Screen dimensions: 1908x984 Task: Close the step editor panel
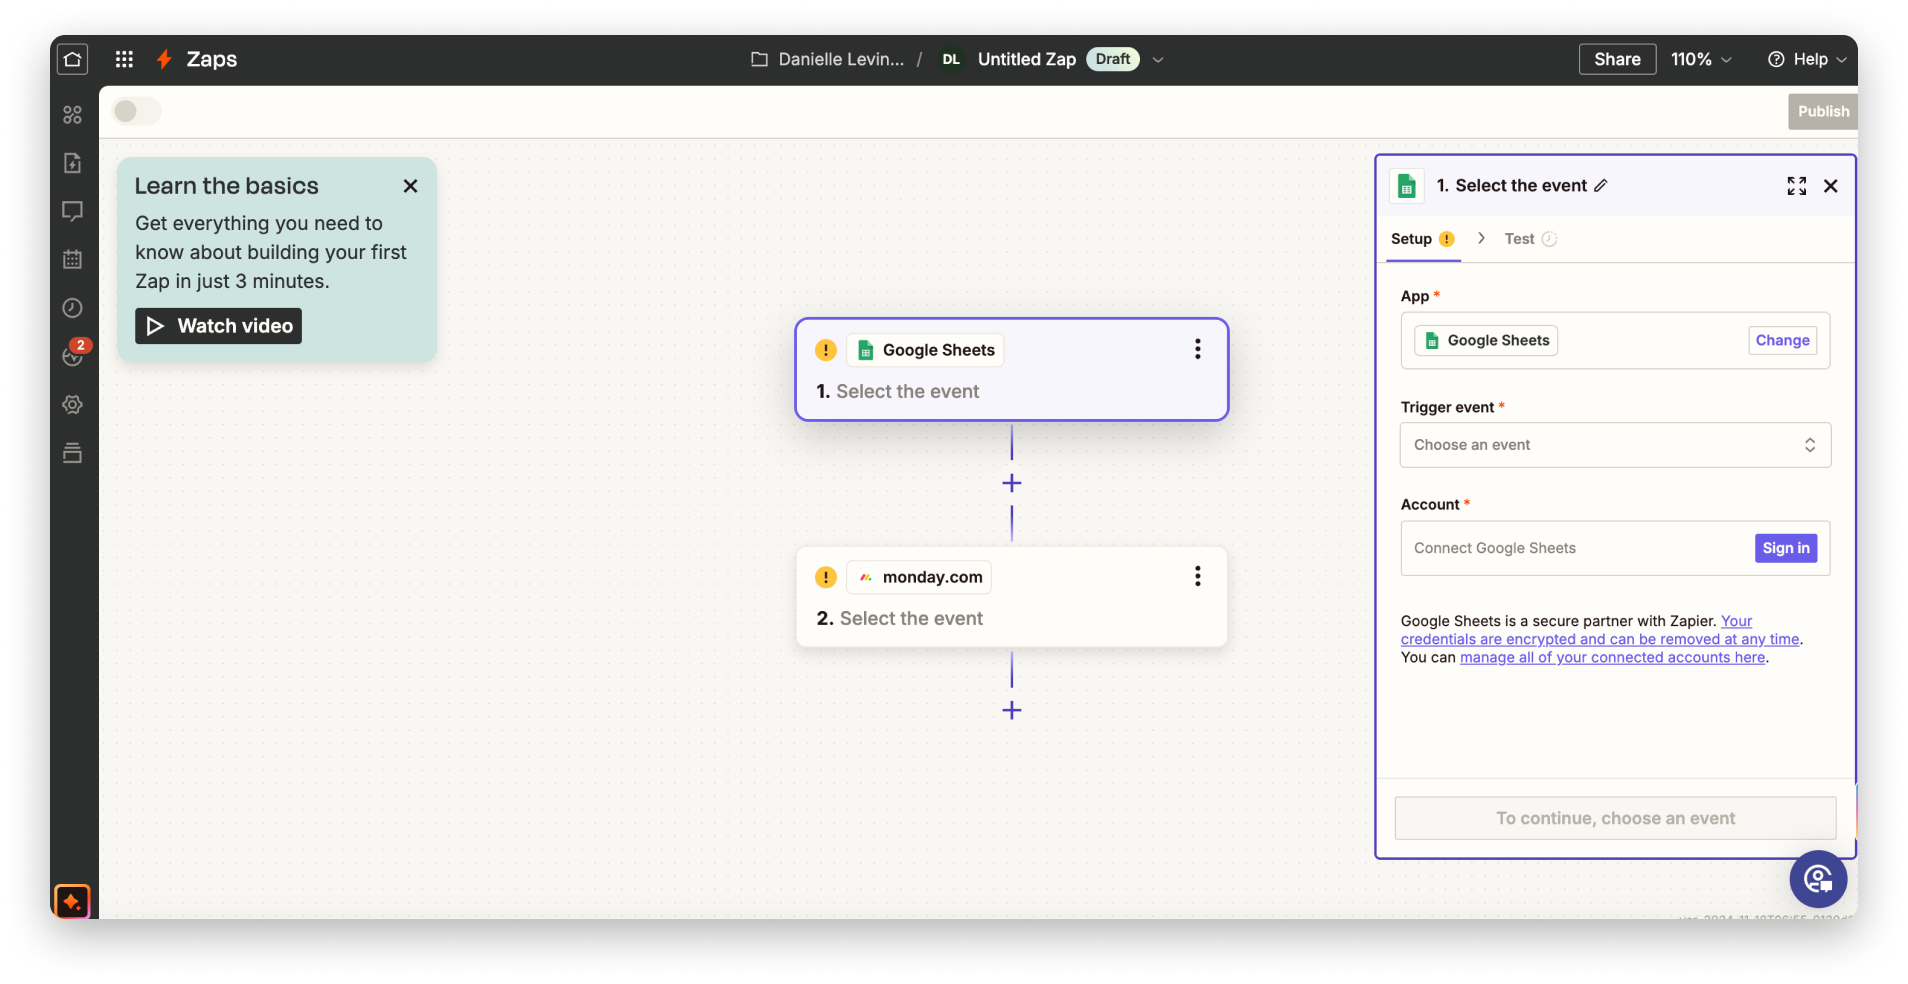(x=1831, y=186)
